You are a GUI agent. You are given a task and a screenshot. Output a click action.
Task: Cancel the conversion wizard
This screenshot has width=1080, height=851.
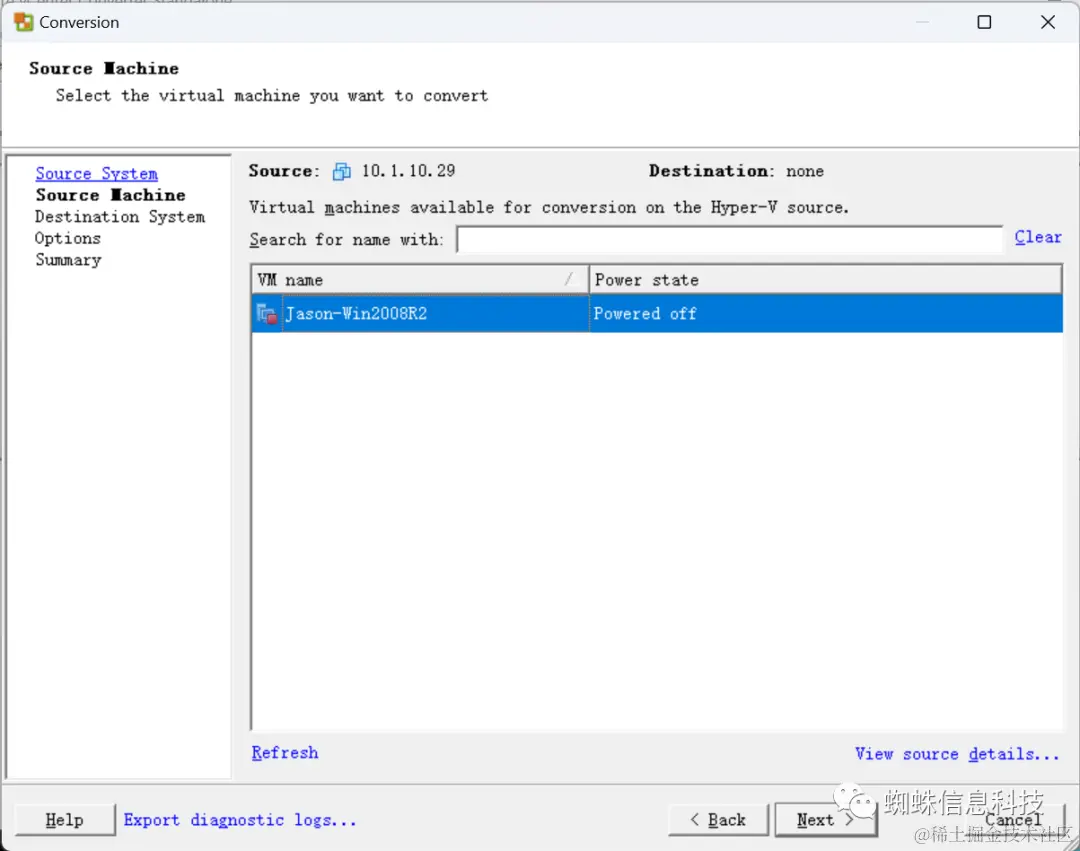(1012, 820)
